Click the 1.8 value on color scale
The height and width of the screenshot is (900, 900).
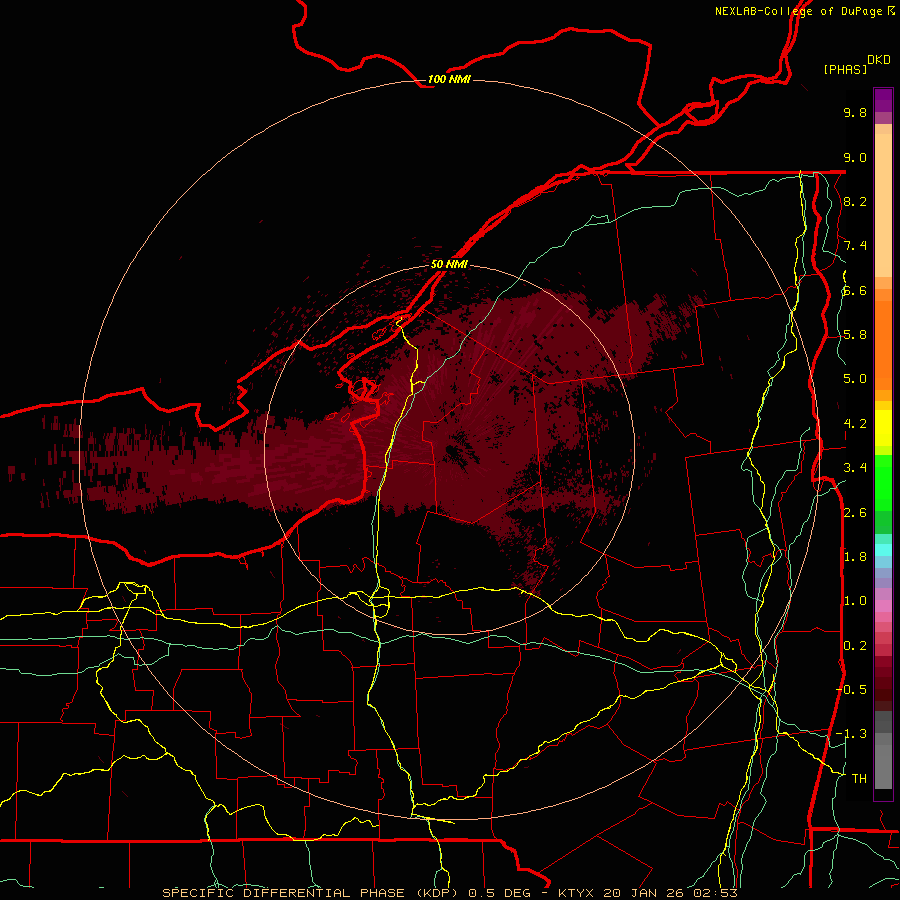click(855, 556)
